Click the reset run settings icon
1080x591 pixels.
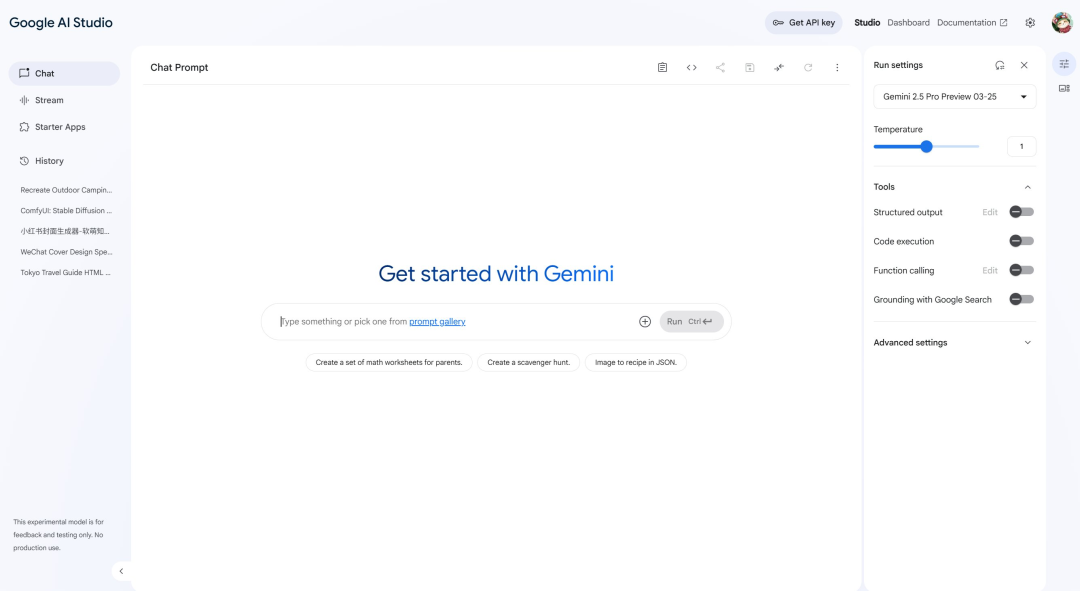(999, 65)
